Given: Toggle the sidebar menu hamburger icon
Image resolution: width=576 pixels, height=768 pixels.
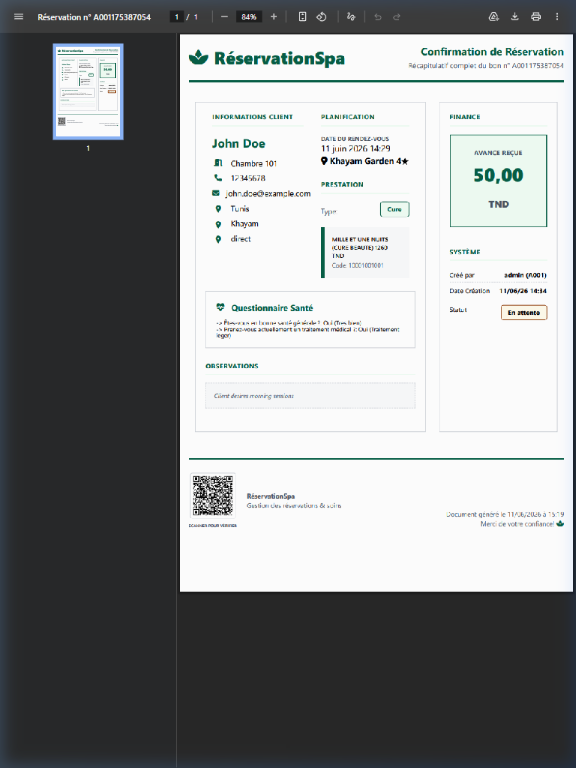Looking at the screenshot, I should click(19, 17).
